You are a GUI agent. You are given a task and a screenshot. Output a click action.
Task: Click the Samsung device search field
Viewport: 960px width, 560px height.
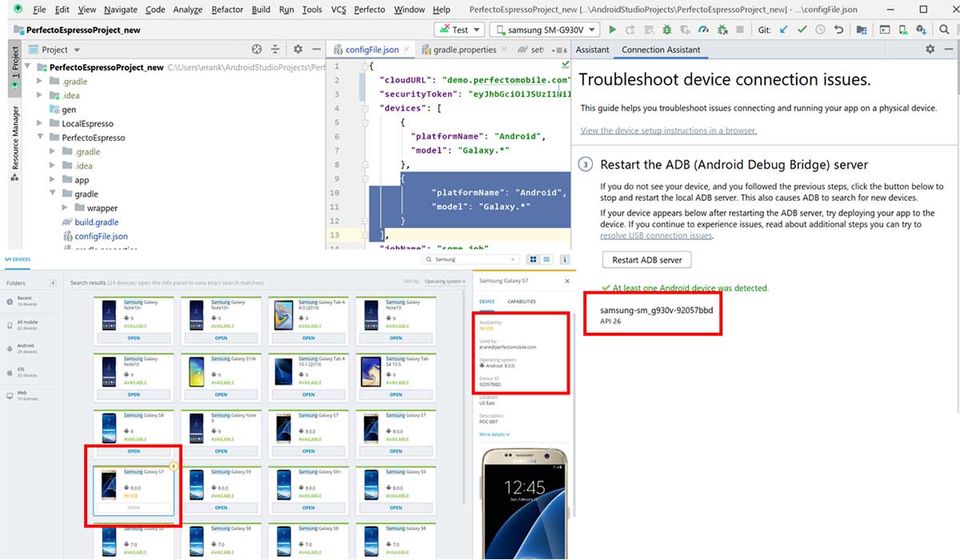click(x=472, y=259)
